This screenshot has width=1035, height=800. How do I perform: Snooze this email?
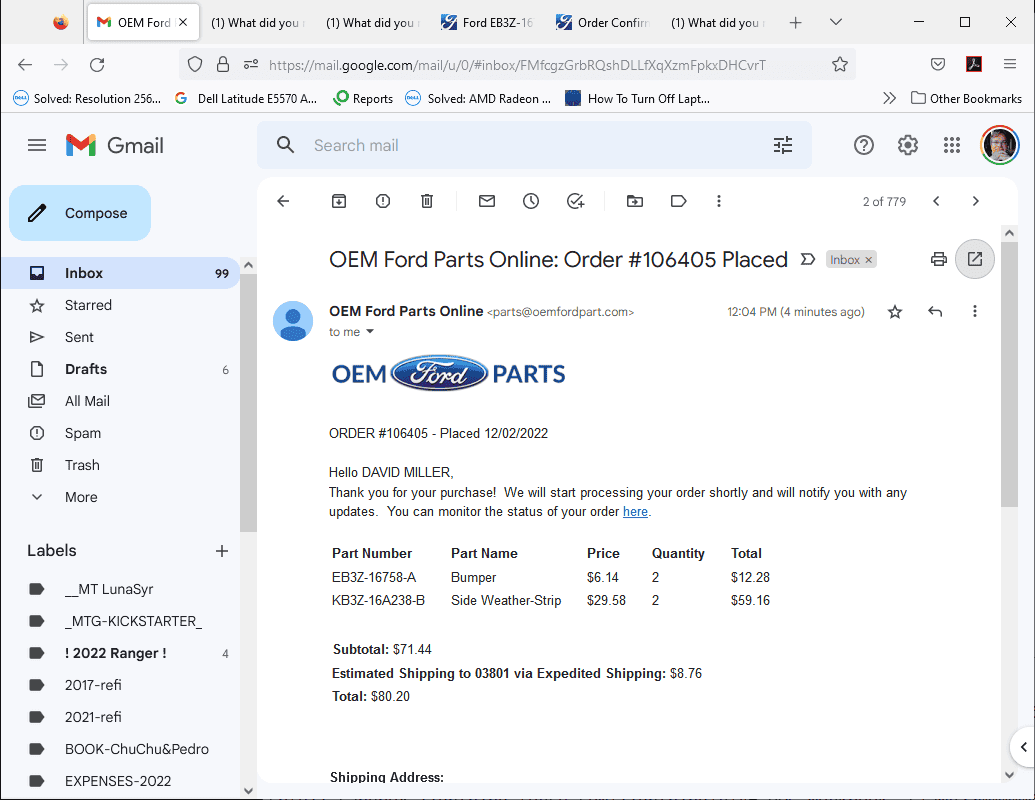point(531,201)
